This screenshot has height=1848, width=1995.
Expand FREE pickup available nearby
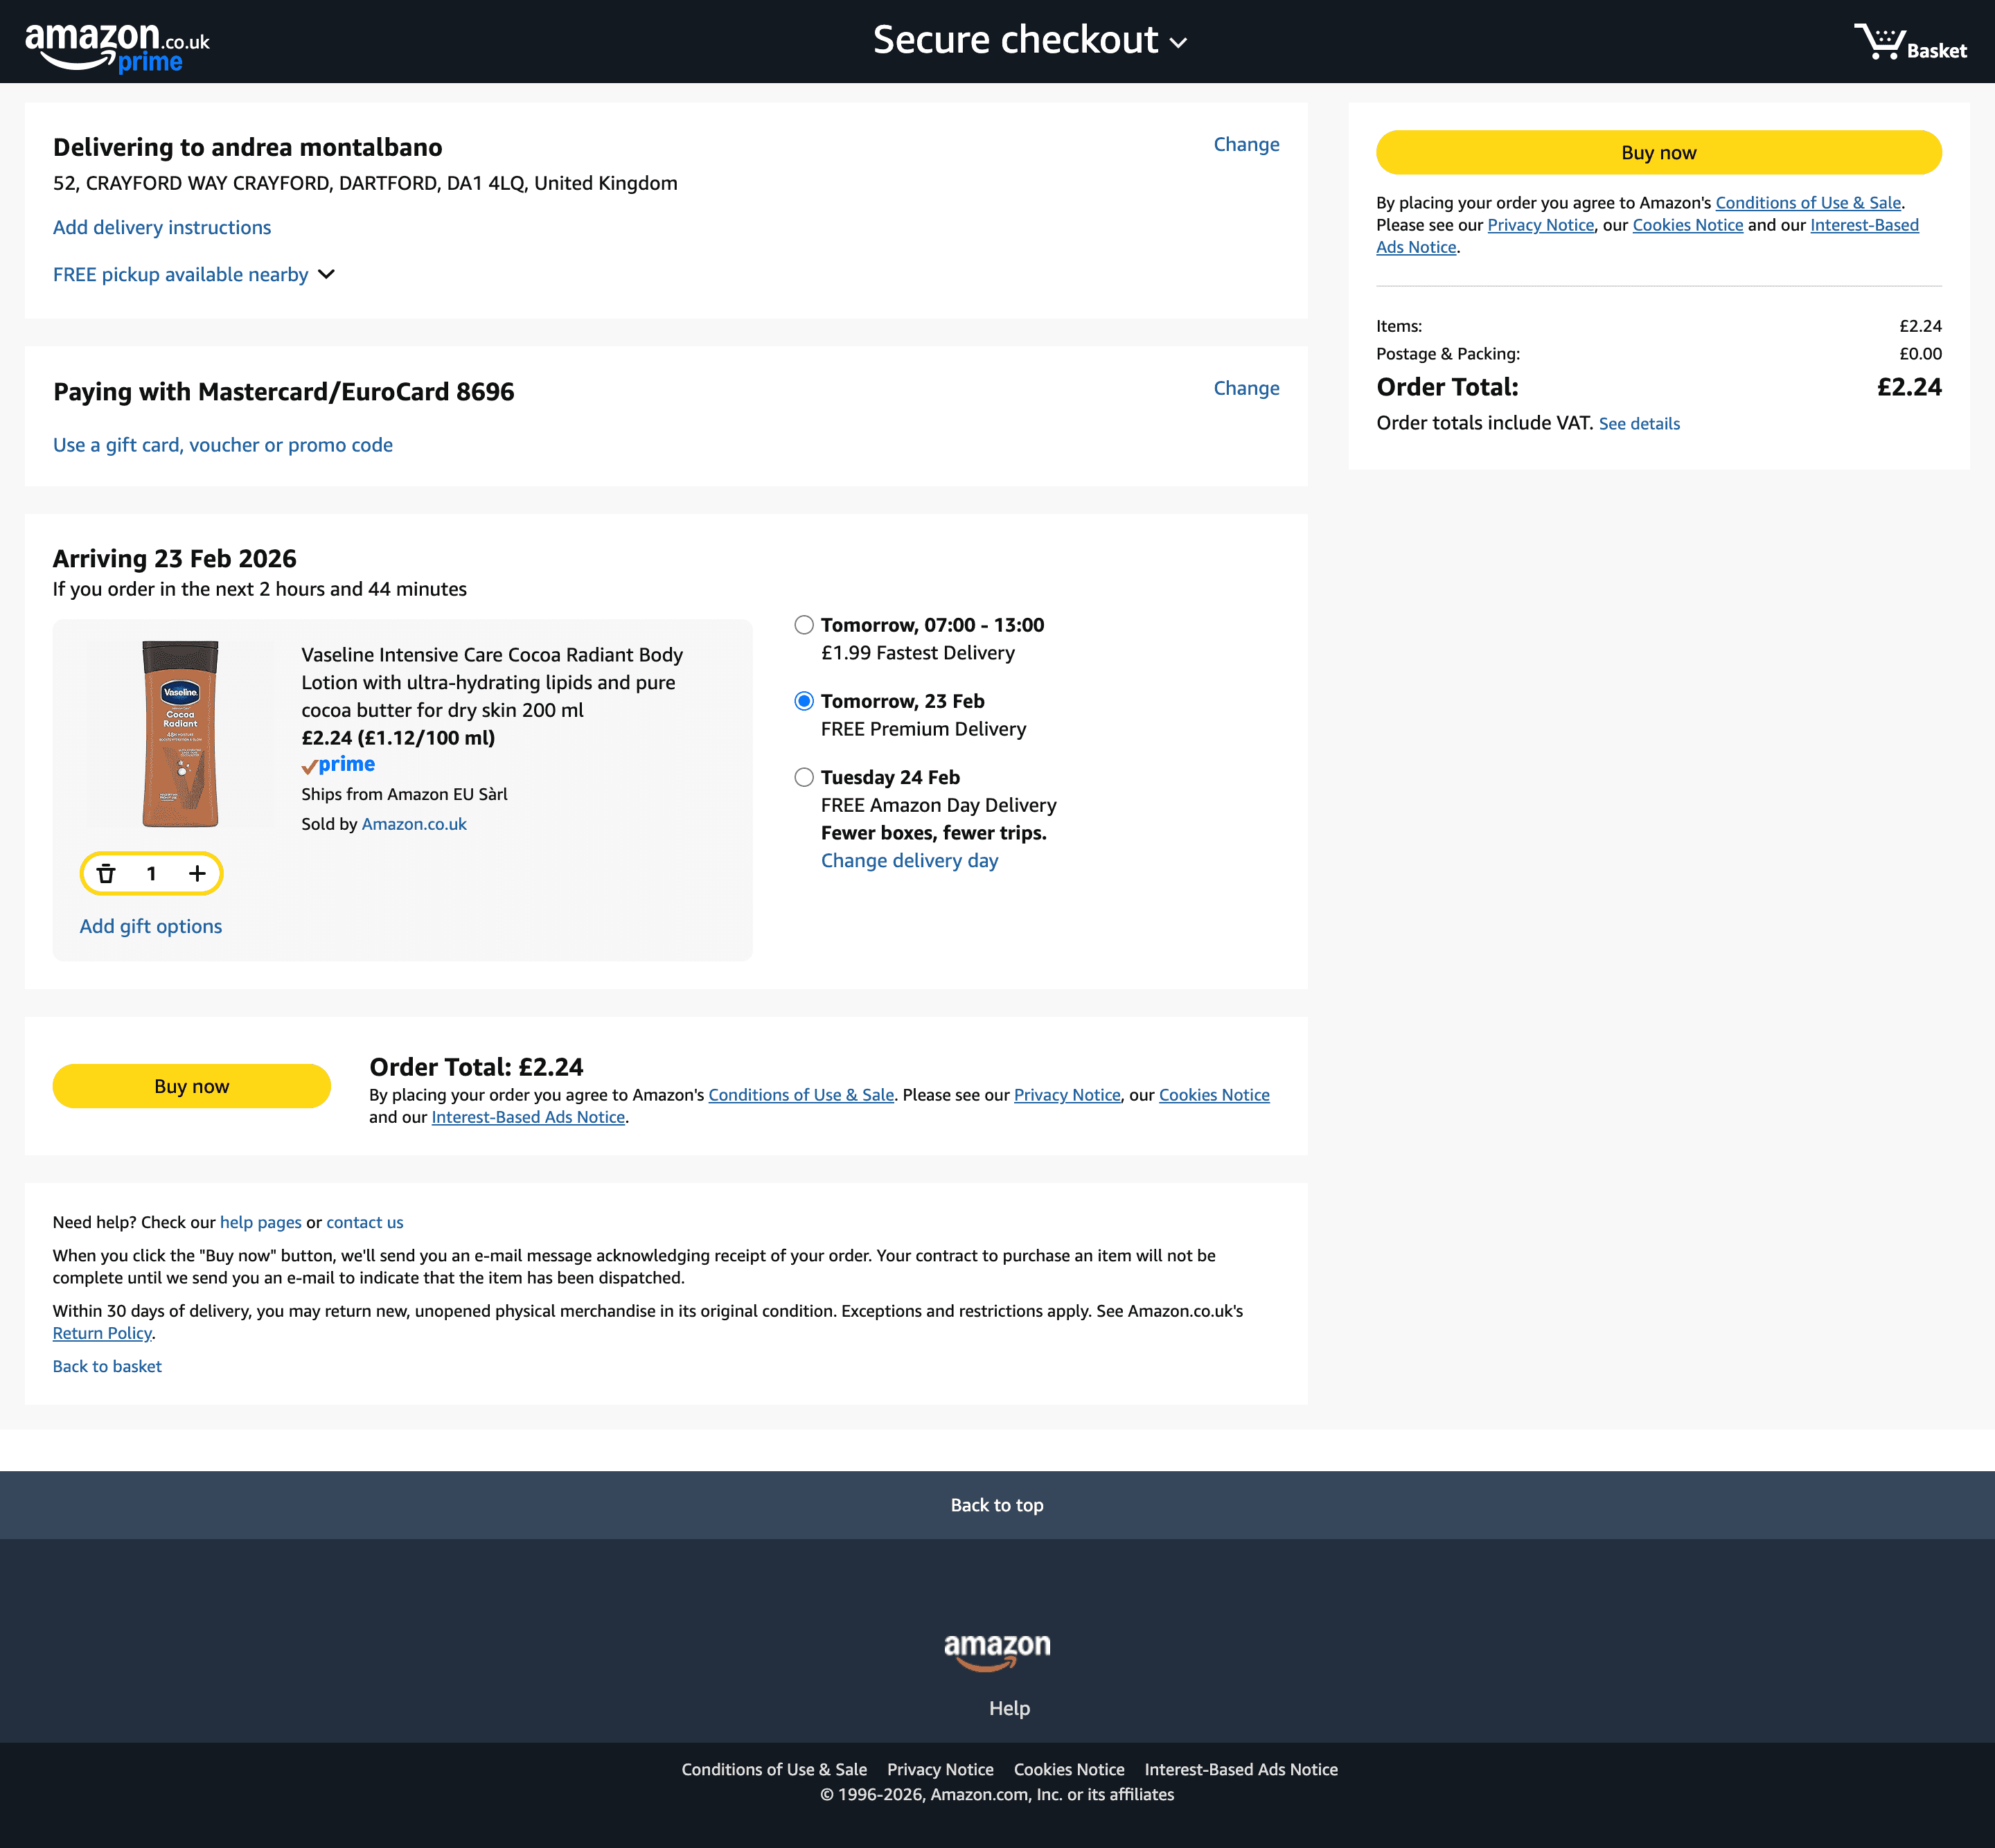click(x=194, y=275)
